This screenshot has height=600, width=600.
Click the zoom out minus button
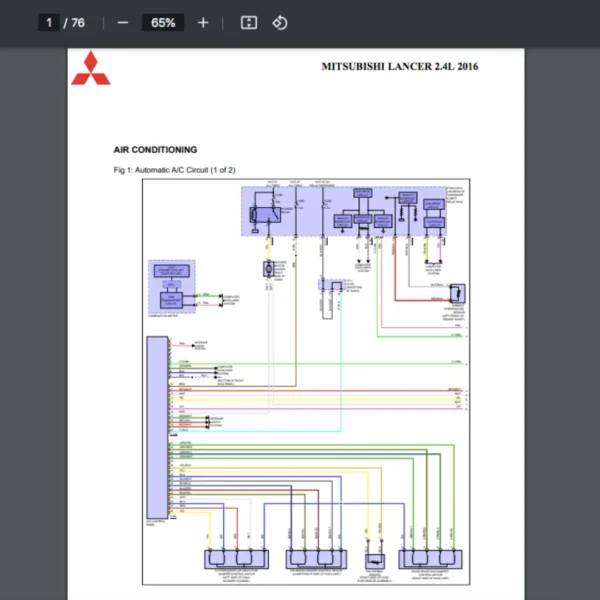pyautogui.click(x=123, y=22)
